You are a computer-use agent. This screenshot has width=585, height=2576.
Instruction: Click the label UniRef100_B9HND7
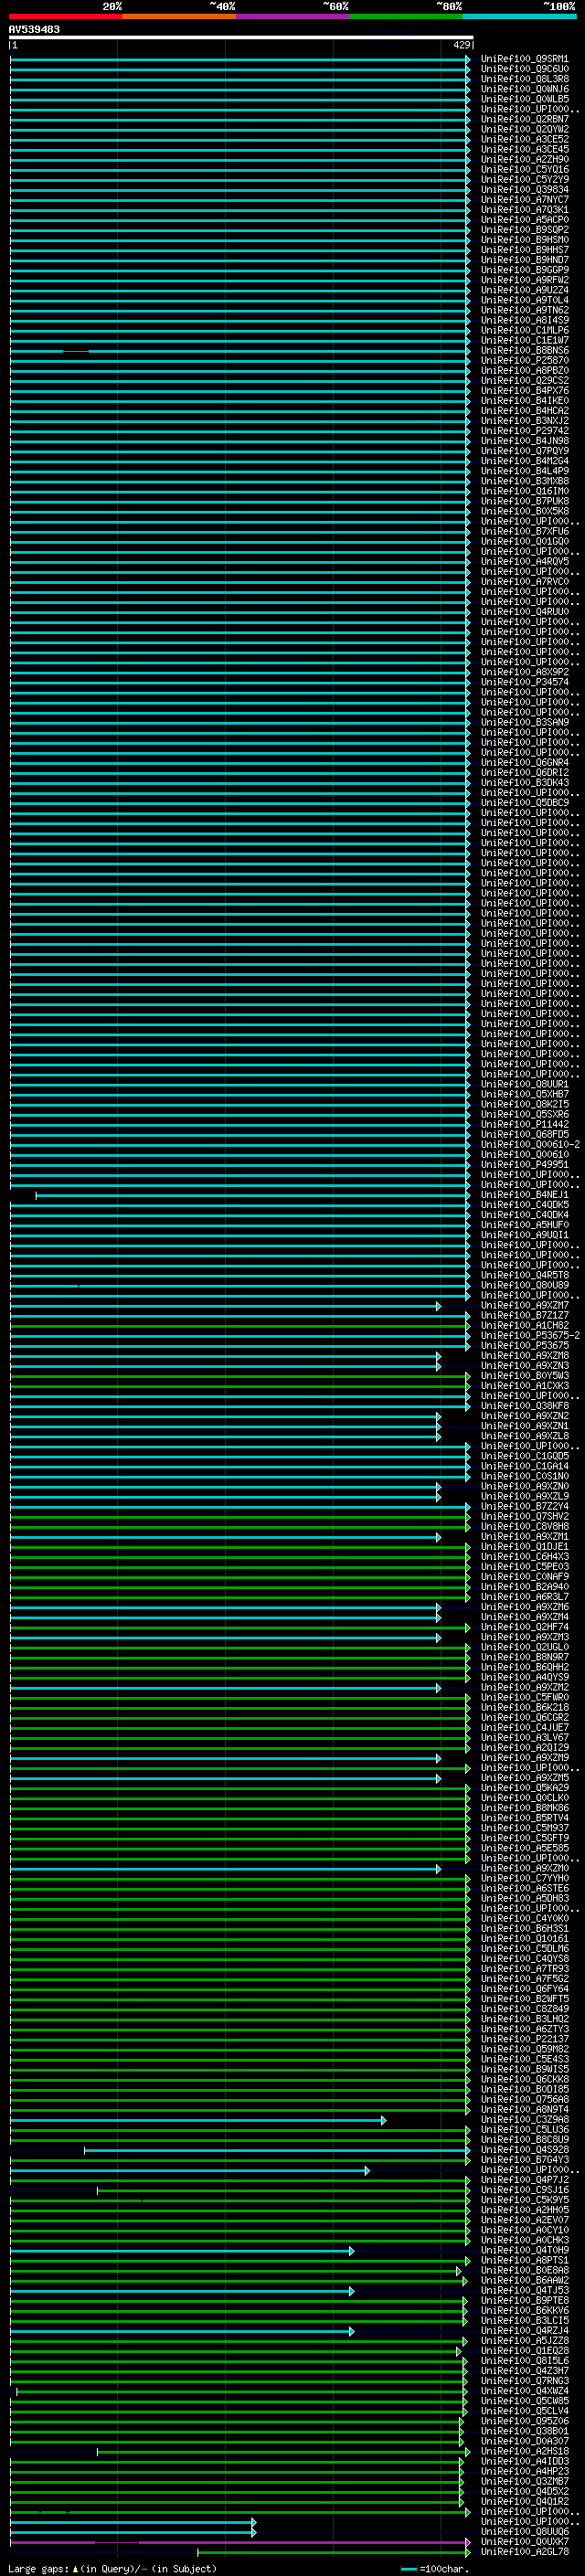click(524, 260)
